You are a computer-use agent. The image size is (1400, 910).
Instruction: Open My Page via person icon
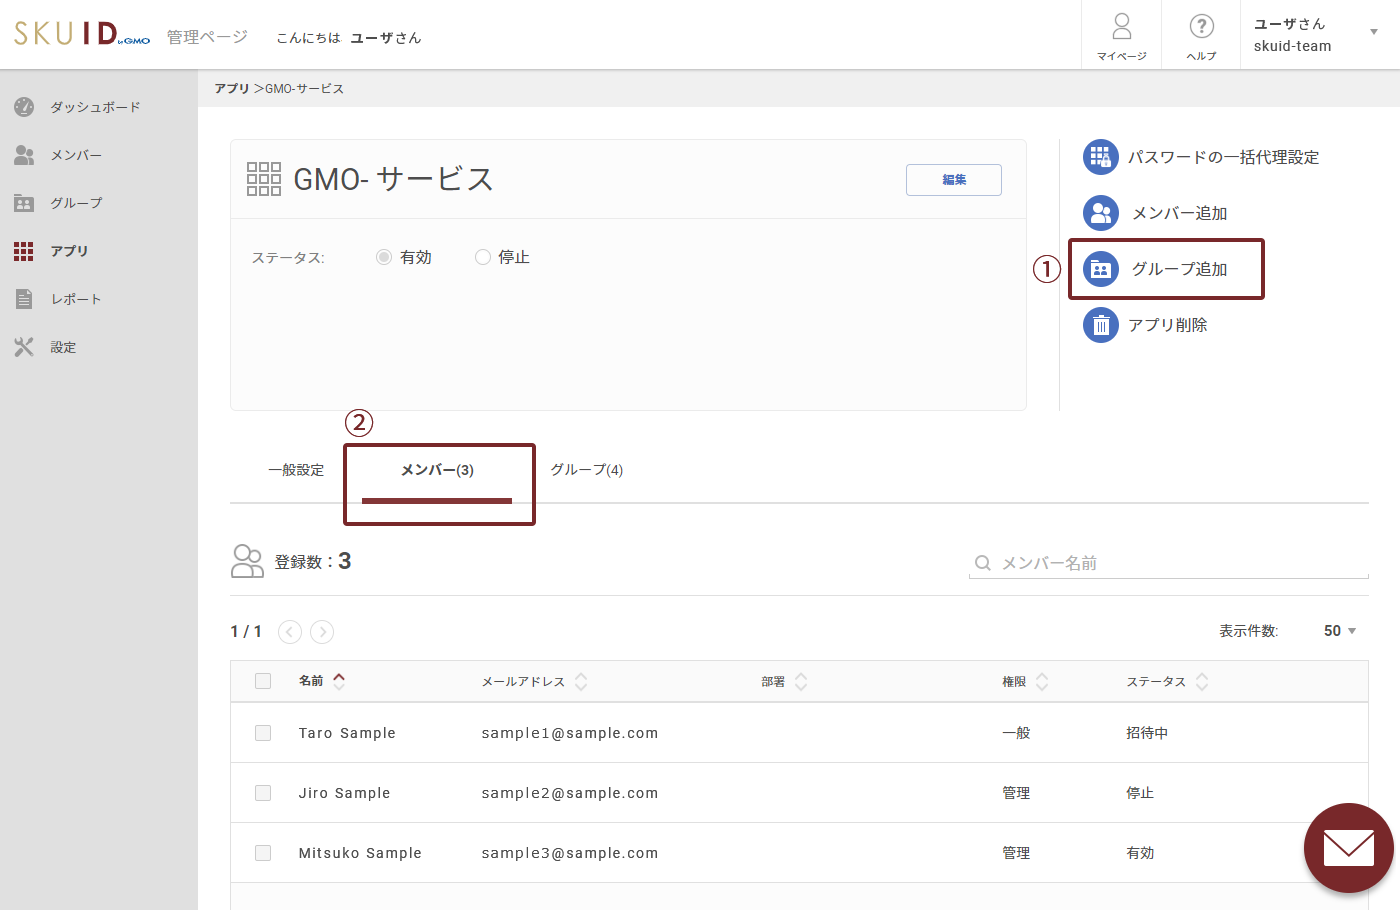(x=1122, y=26)
